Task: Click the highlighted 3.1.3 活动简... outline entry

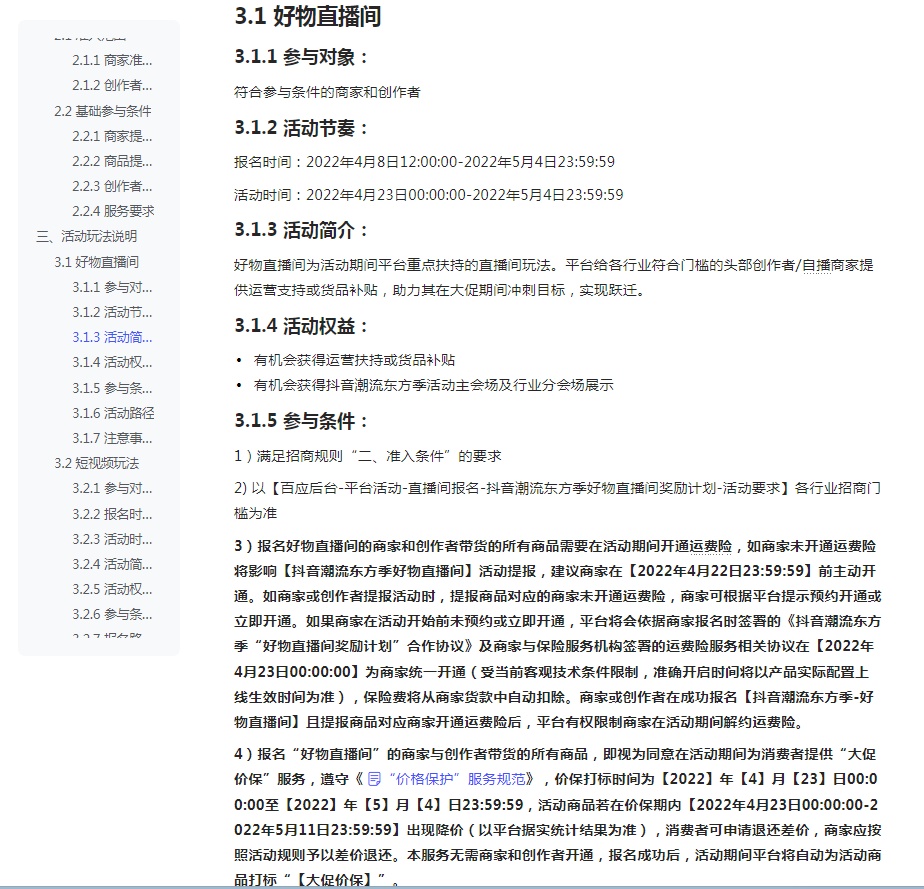Action: (x=112, y=337)
